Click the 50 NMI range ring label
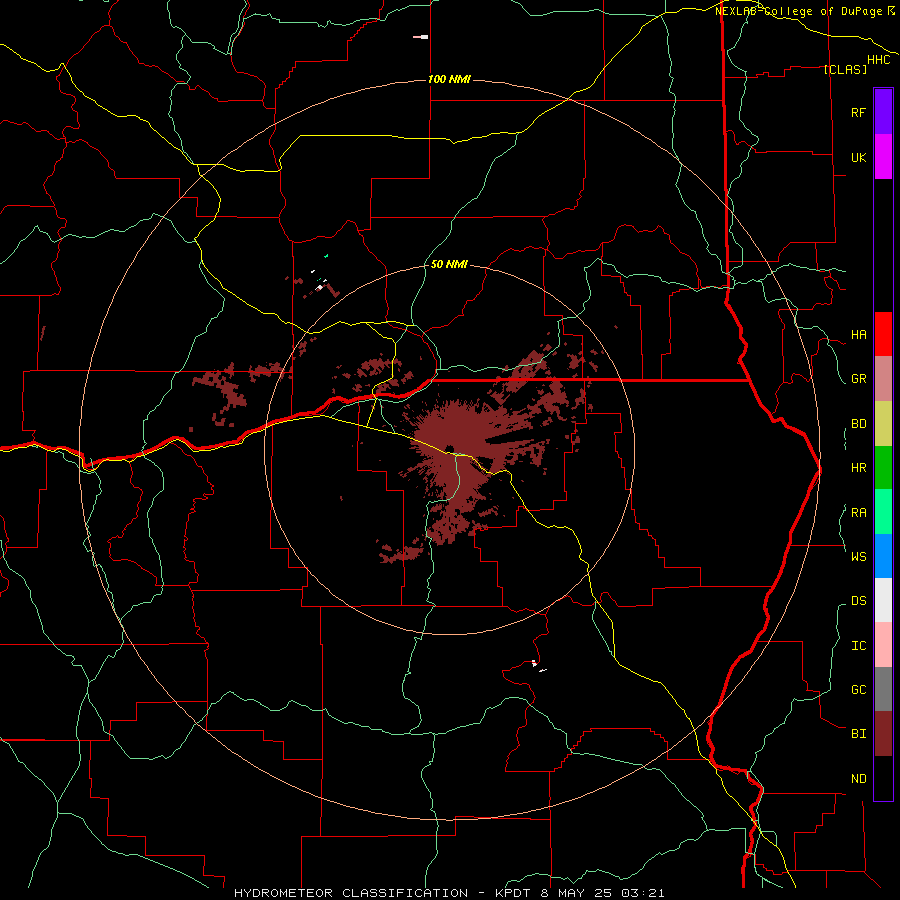This screenshot has width=900, height=900. tap(449, 264)
